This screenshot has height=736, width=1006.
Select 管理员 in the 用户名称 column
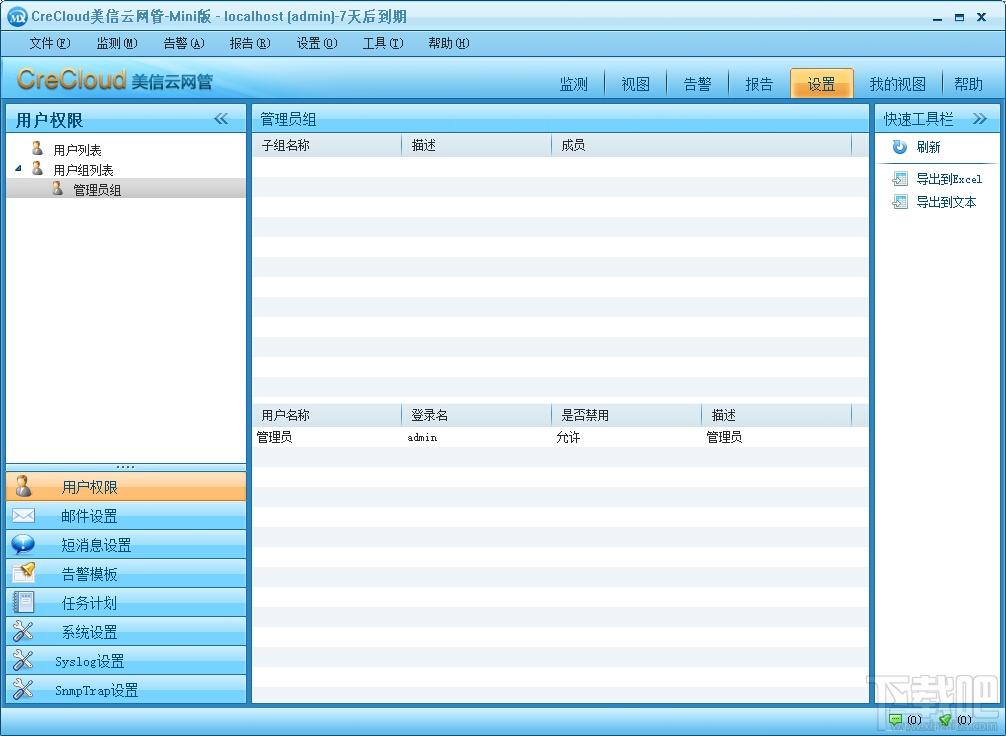coord(275,437)
